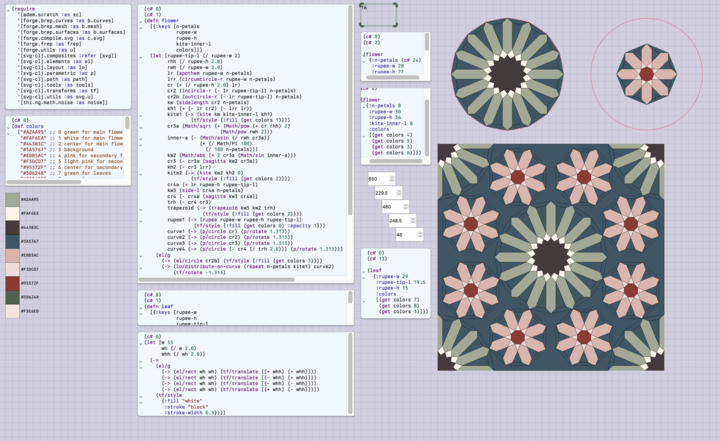Select the tiled flower pattern output
720x441 pixels.
tap(551, 257)
